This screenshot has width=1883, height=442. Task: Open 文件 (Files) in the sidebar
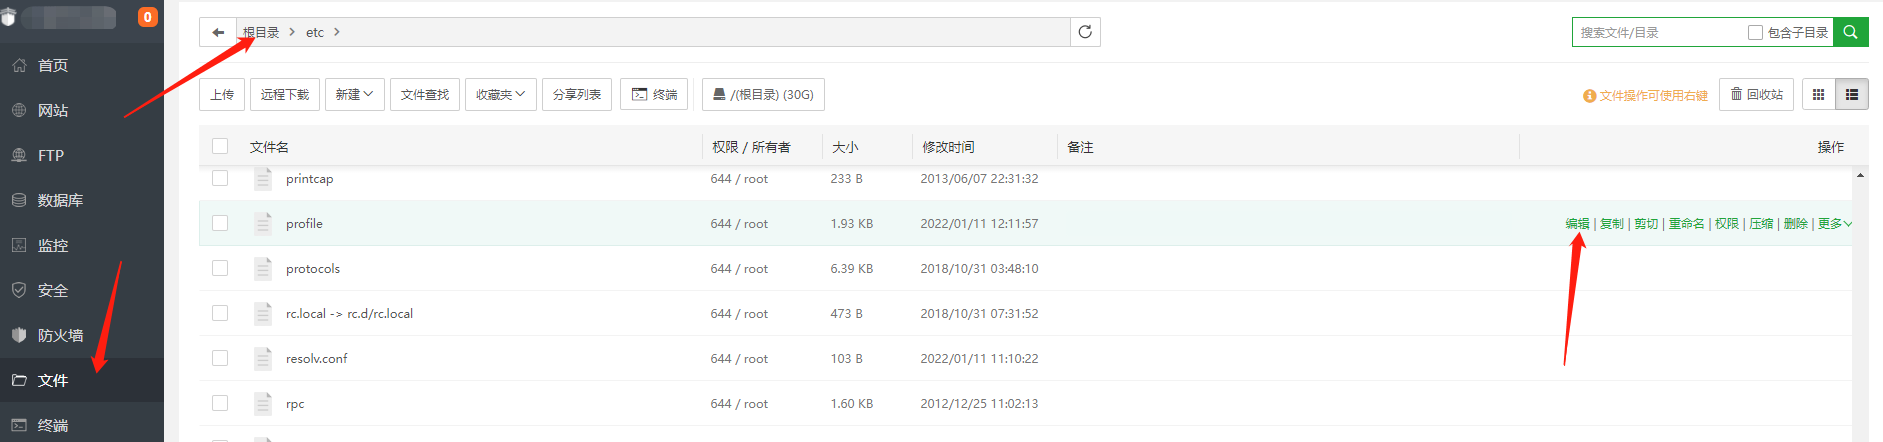click(53, 380)
